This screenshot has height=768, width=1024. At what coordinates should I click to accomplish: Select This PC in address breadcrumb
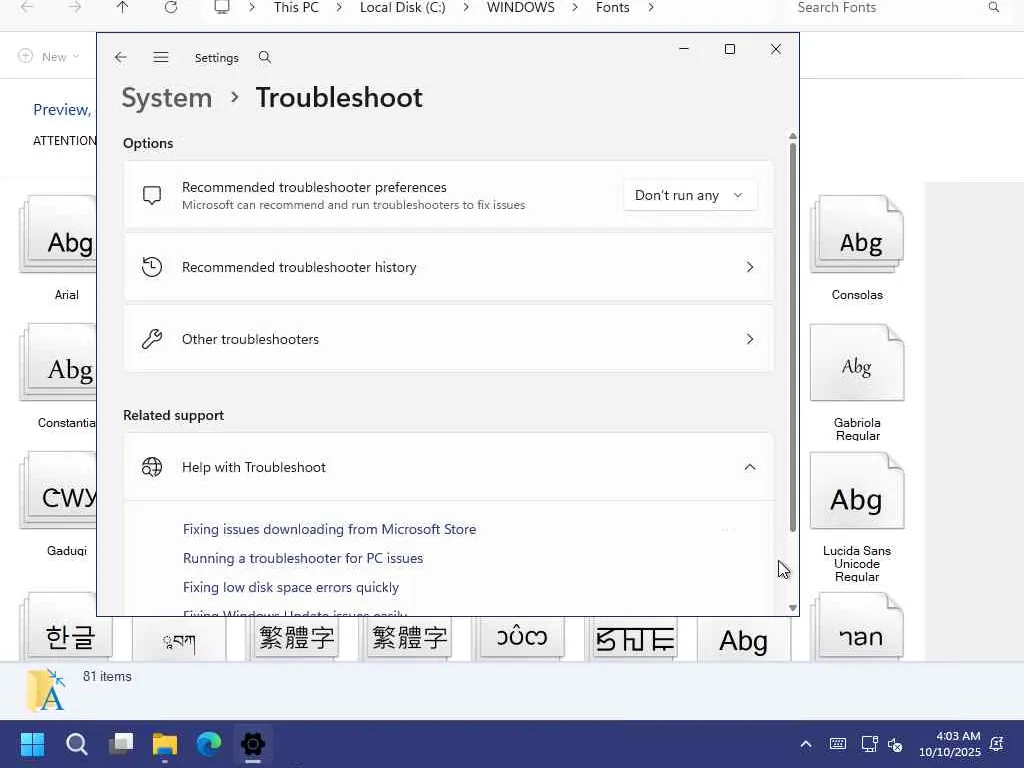click(296, 7)
